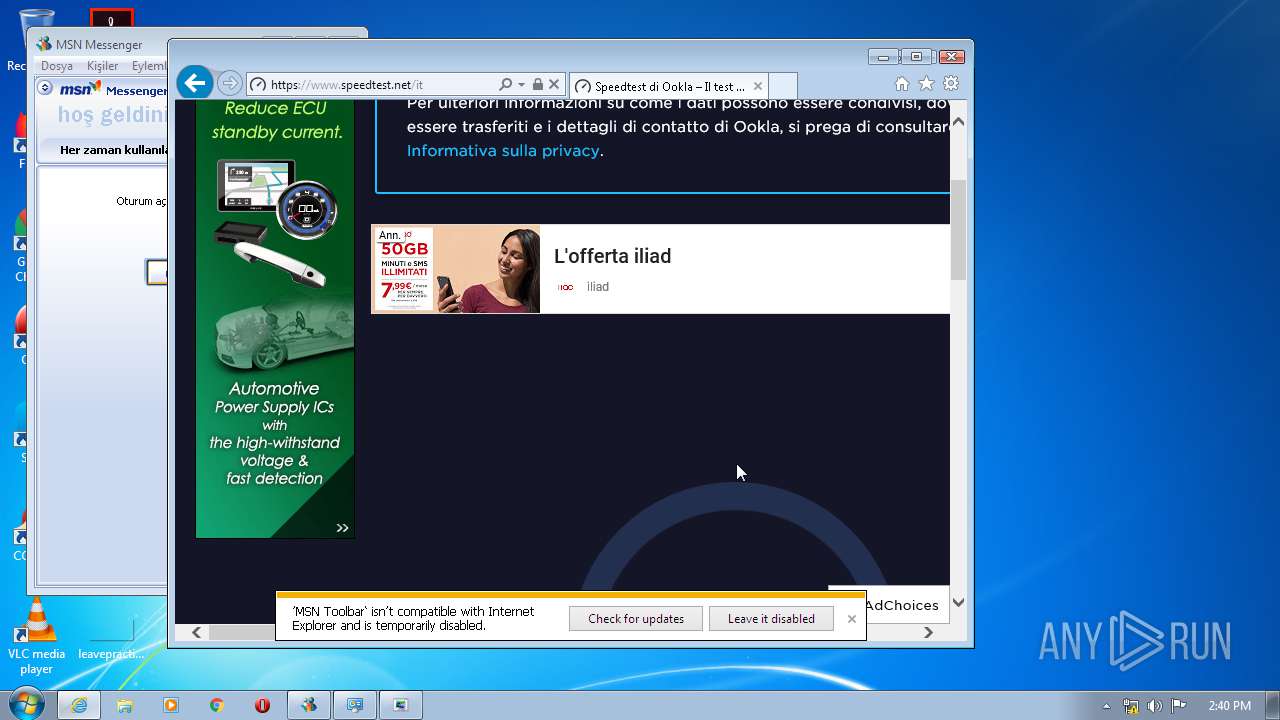Click the horizontal scrollbar left arrow
This screenshot has width=1280, height=720.
[197, 632]
